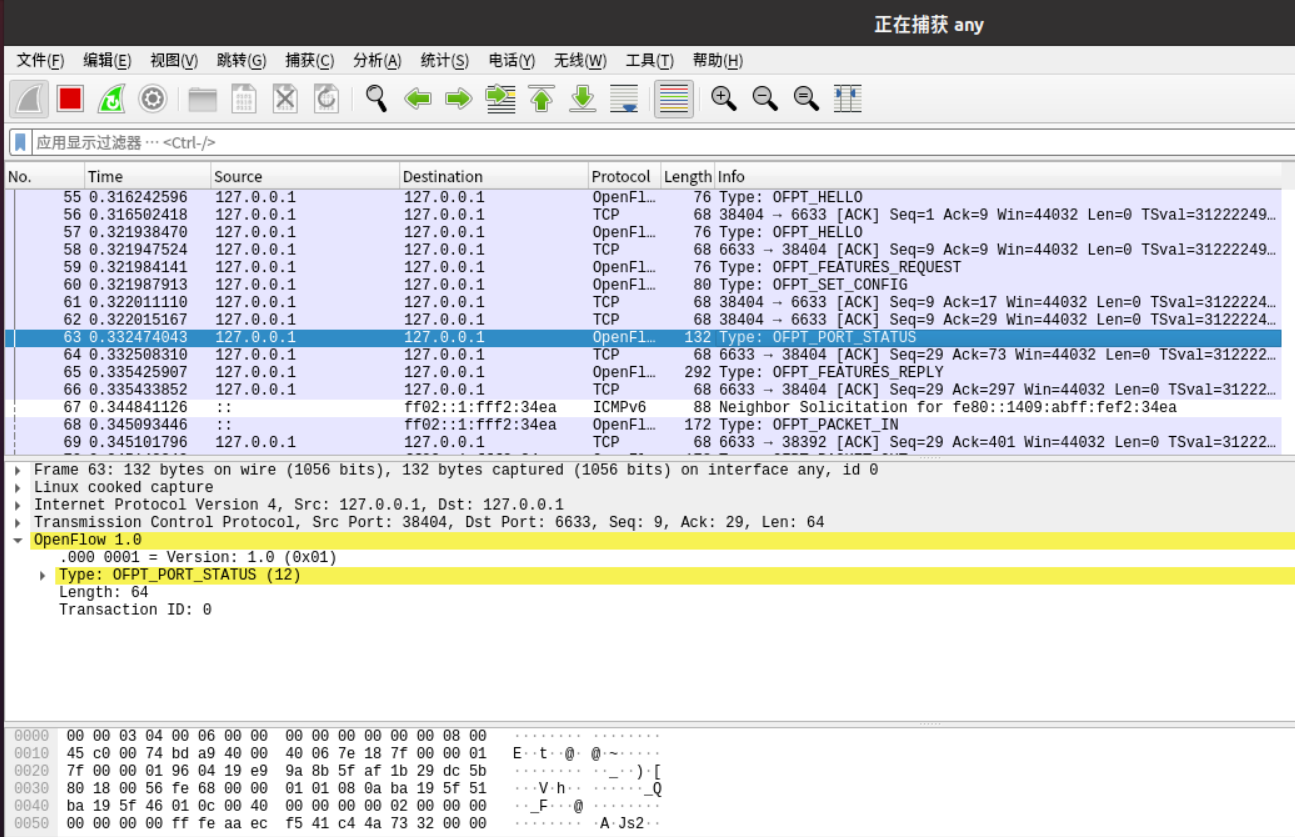Open Find Packet magnifier tool
The width and height of the screenshot is (1295, 837).
coord(376,98)
